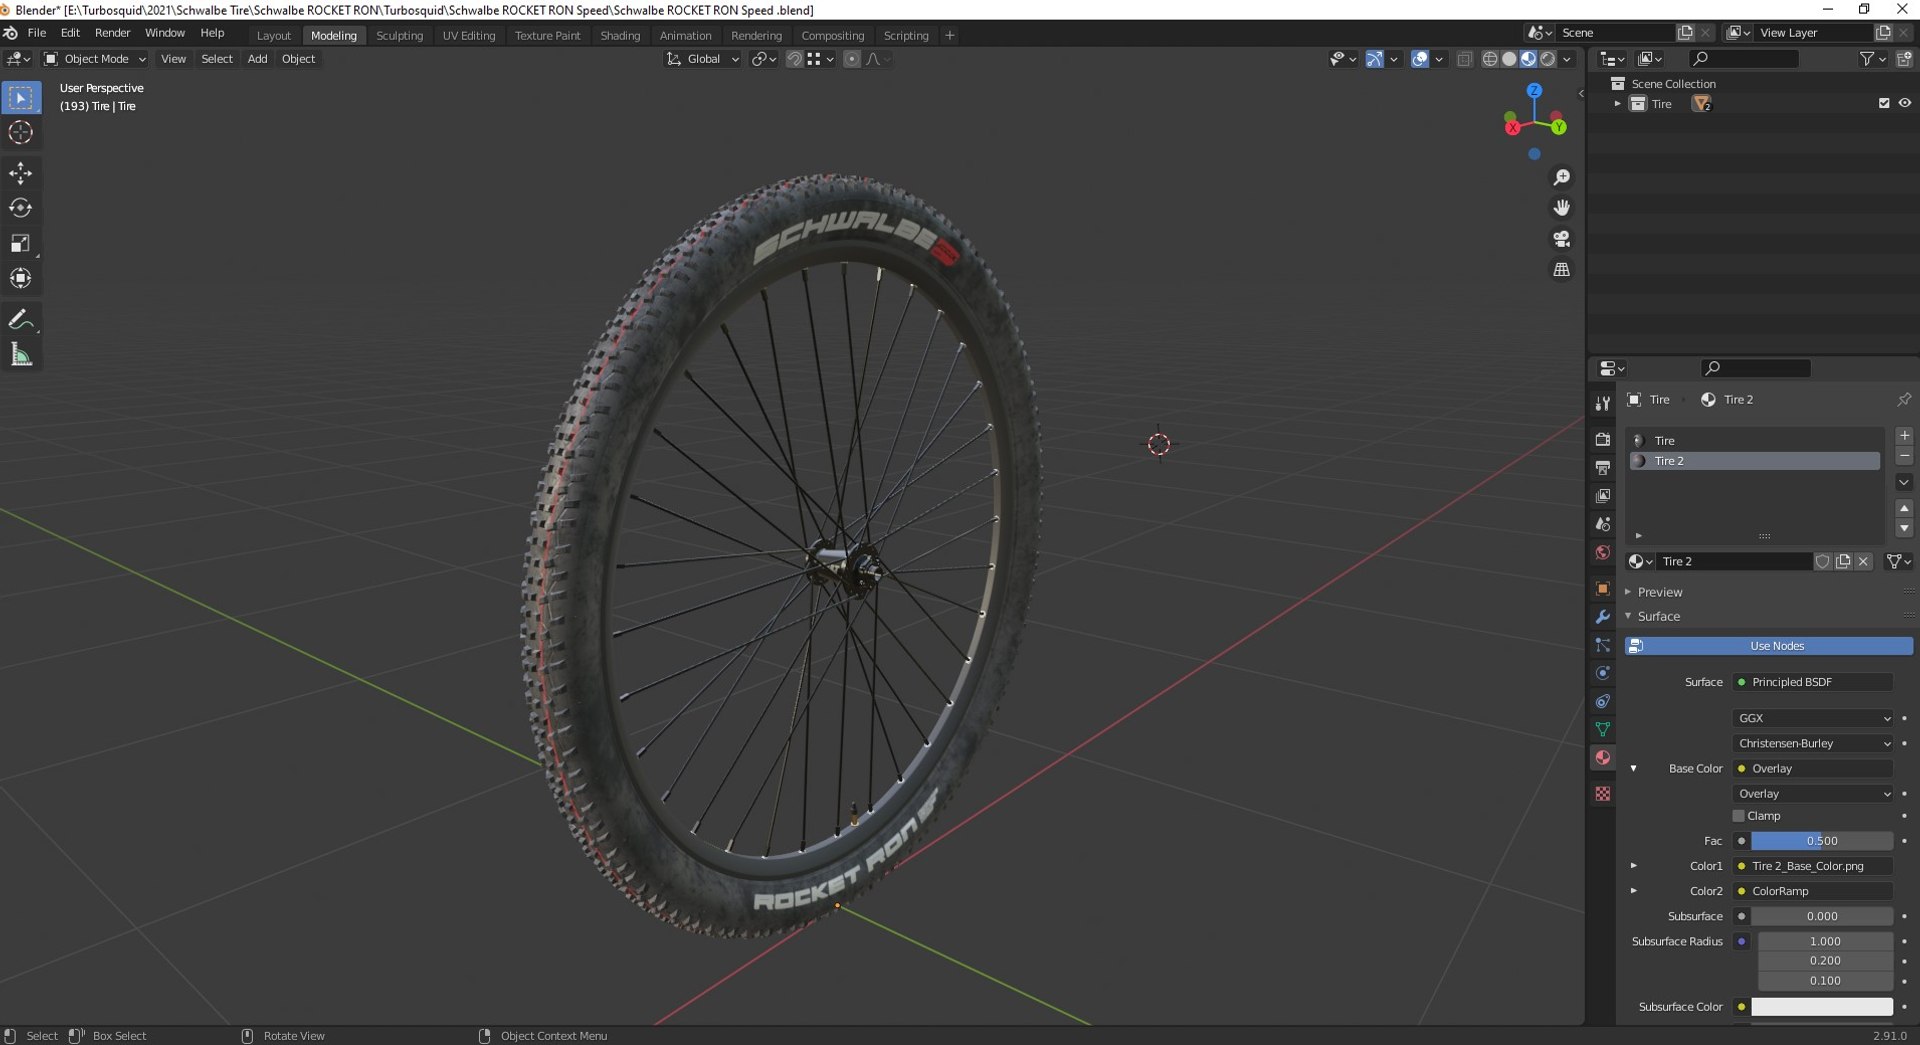Open Overlay blend type dropdown
Image resolution: width=1920 pixels, height=1045 pixels.
click(x=1813, y=794)
